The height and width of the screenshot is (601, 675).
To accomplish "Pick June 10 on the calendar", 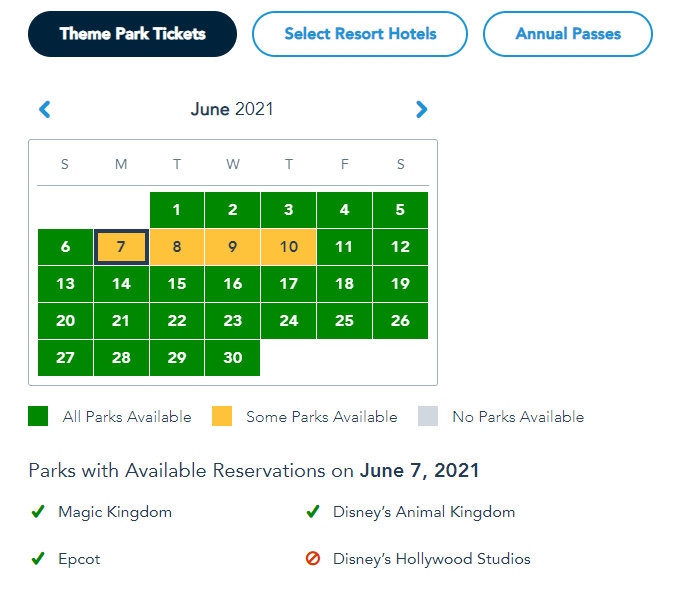I will 288,247.
